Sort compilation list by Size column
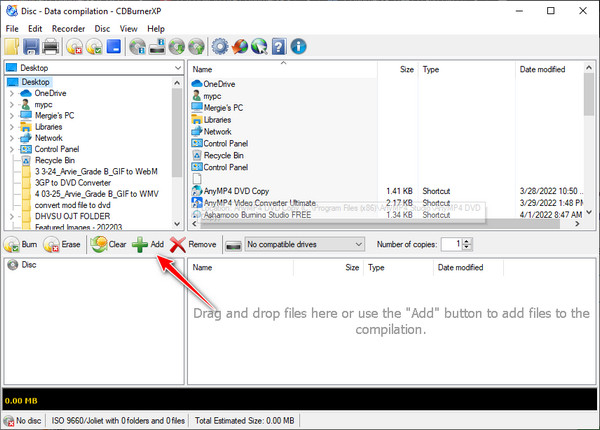The image size is (600, 430). click(328, 267)
